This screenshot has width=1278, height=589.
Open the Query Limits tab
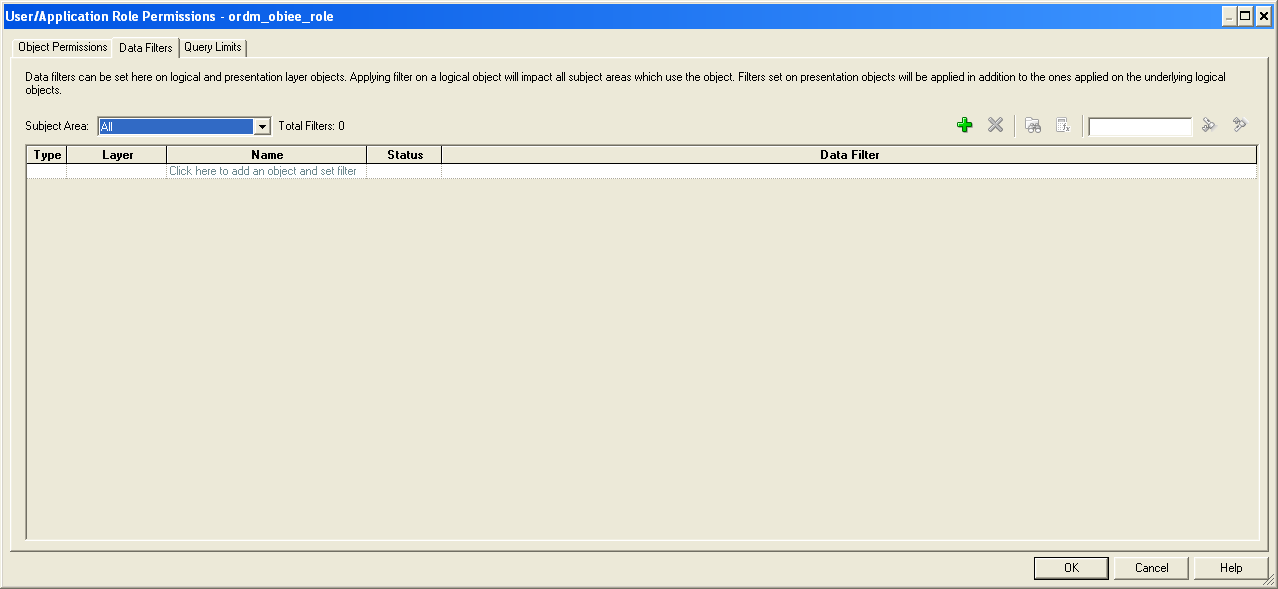(213, 47)
